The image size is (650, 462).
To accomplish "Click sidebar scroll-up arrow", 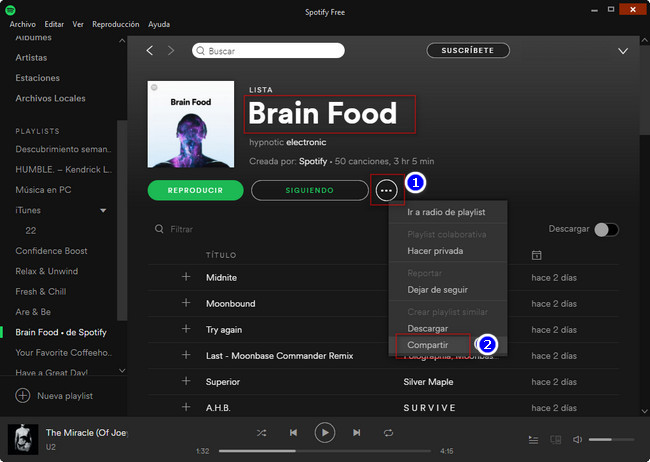I will [x=122, y=41].
